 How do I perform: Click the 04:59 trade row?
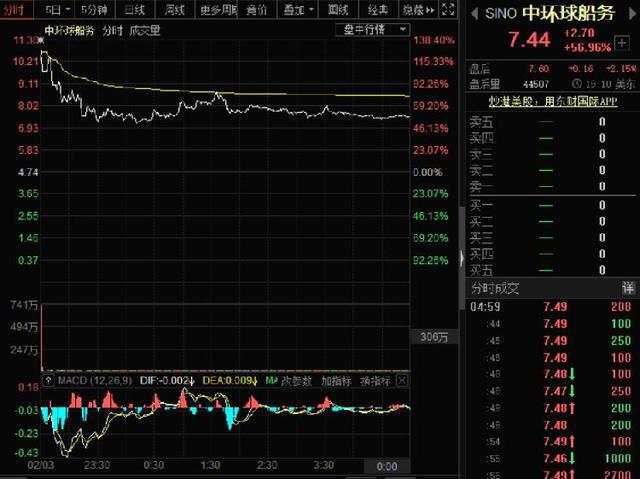pyautogui.click(x=552, y=307)
